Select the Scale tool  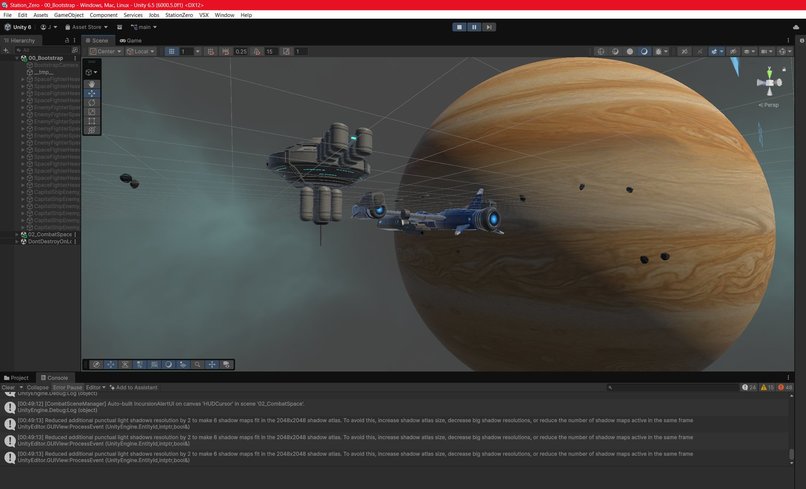[x=91, y=112]
